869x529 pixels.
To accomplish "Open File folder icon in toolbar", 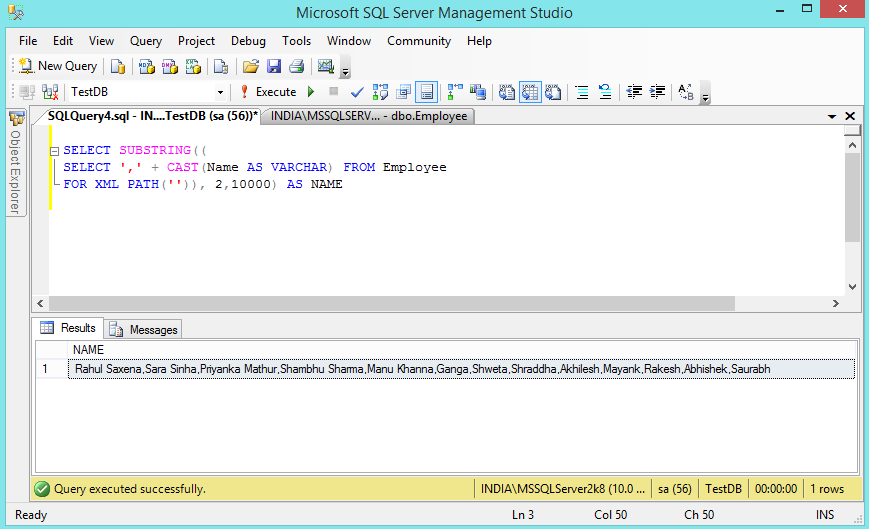I will [x=251, y=66].
